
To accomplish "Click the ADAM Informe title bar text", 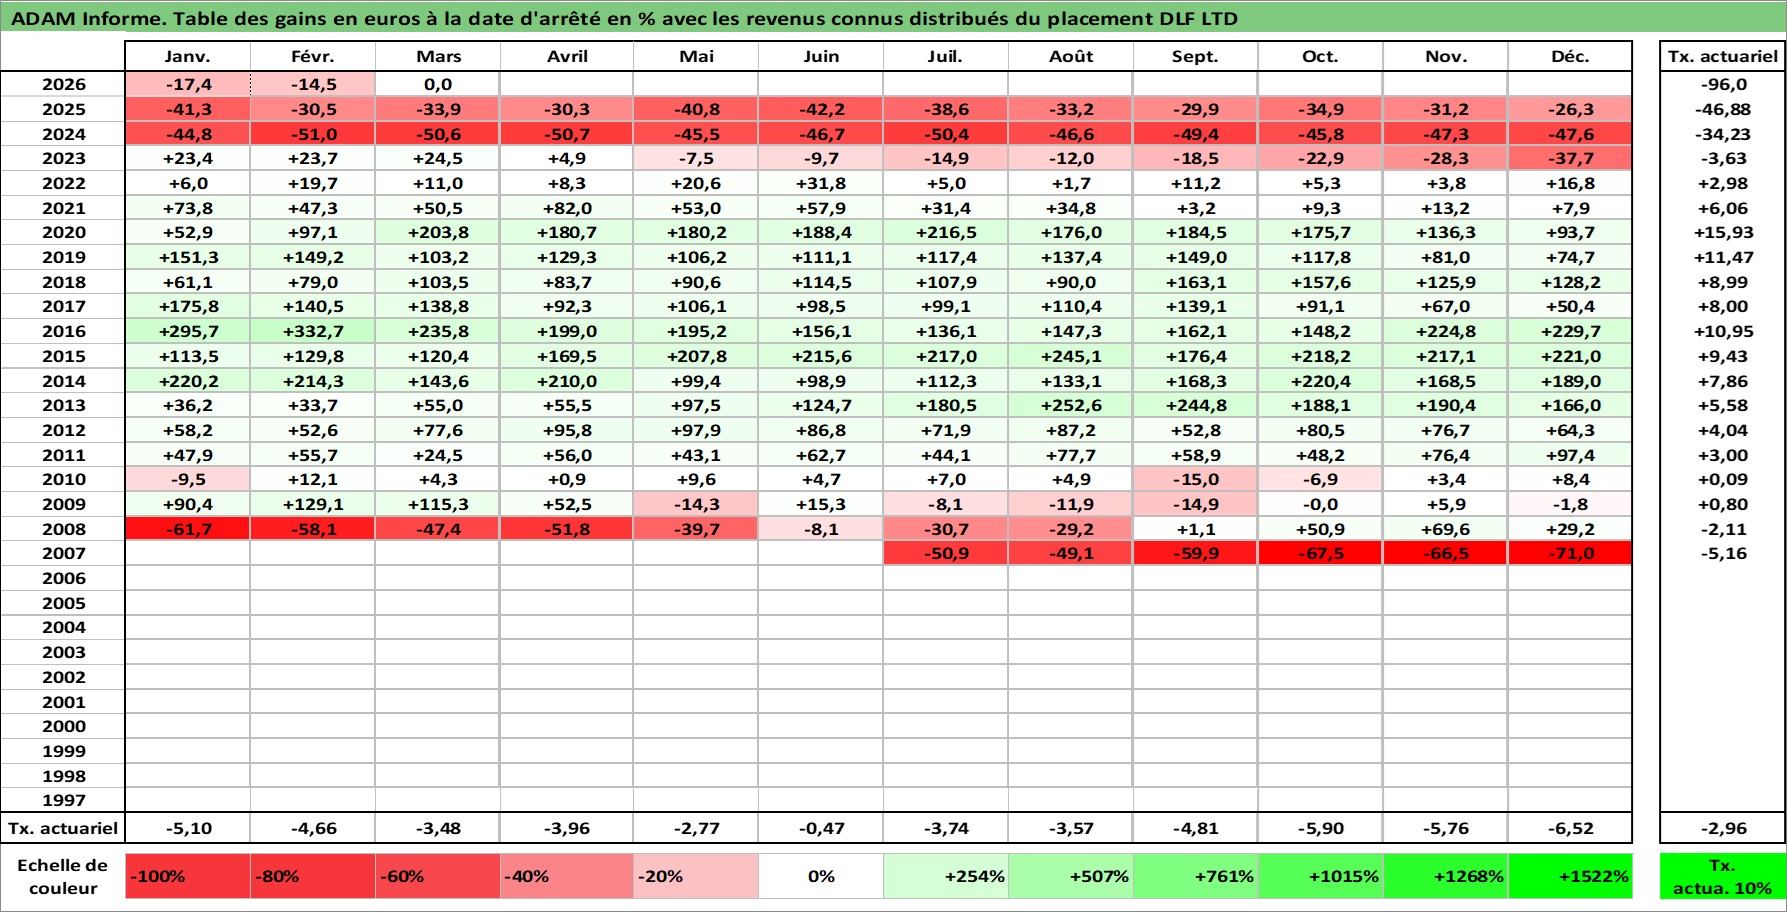I will tap(624, 18).
